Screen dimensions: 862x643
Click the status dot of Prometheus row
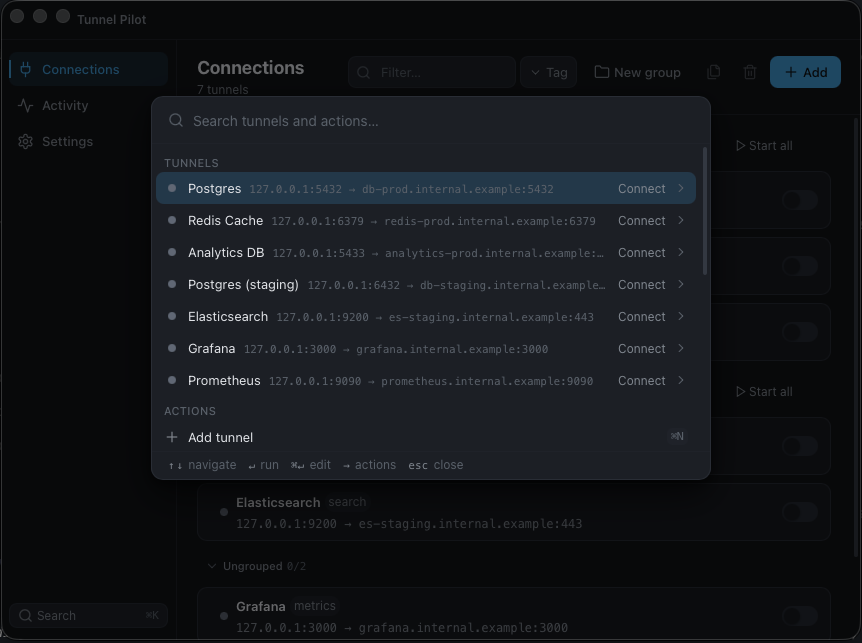click(x=172, y=380)
